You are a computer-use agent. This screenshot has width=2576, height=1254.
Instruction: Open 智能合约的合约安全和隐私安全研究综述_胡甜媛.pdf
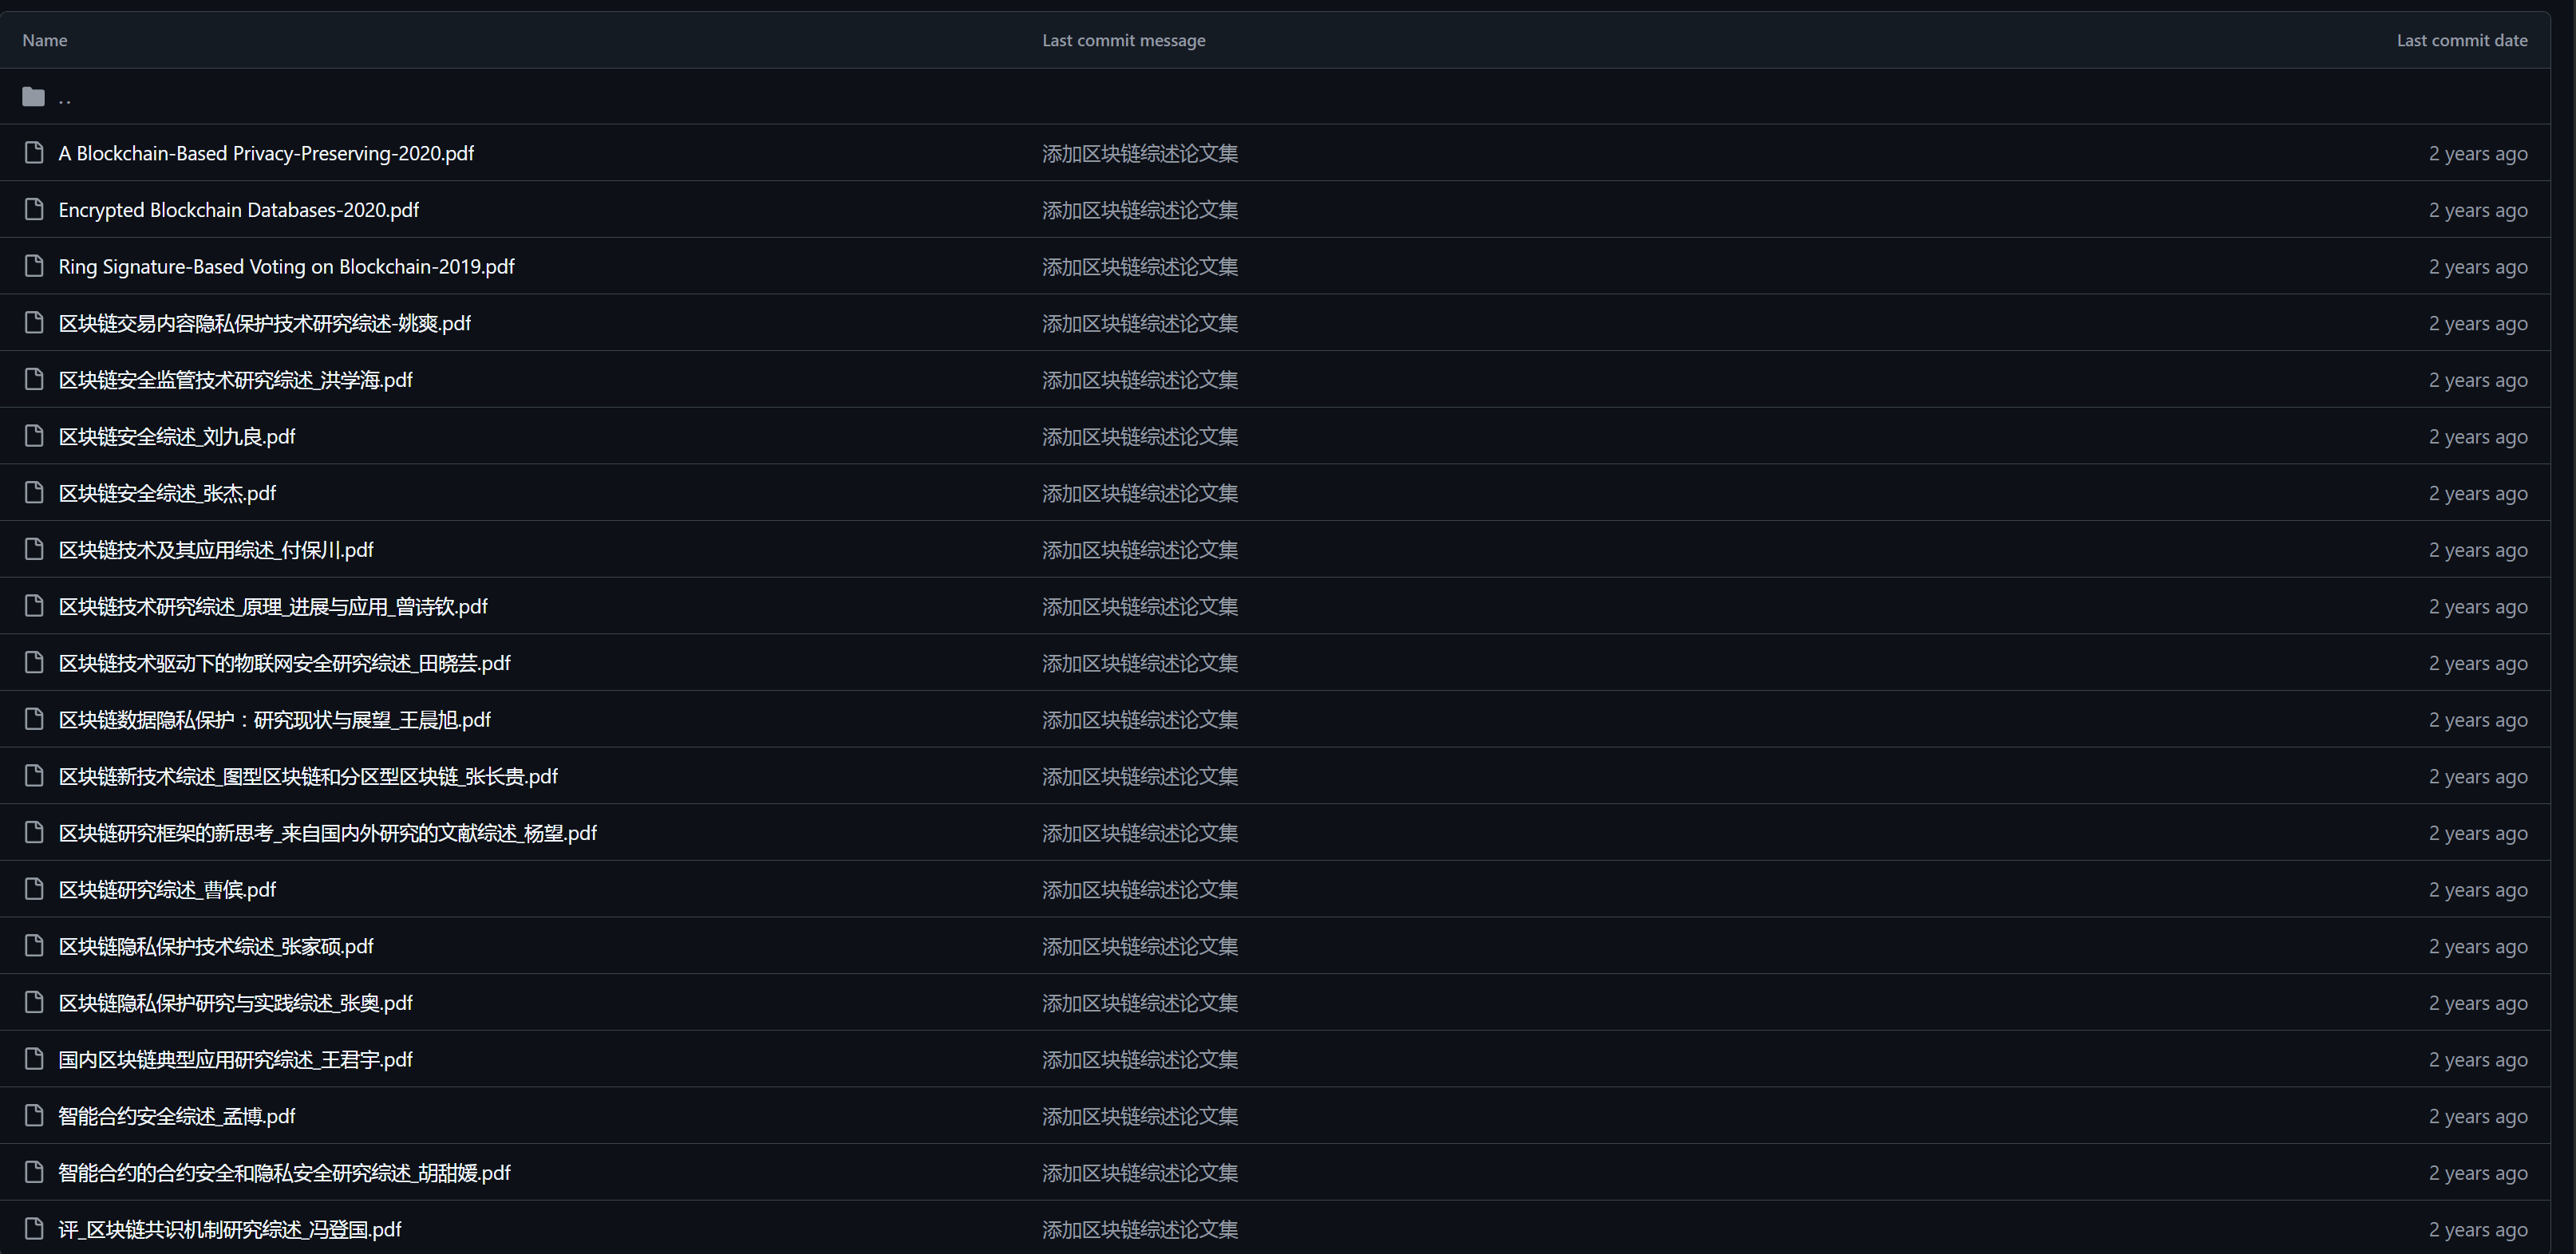click(284, 1173)
